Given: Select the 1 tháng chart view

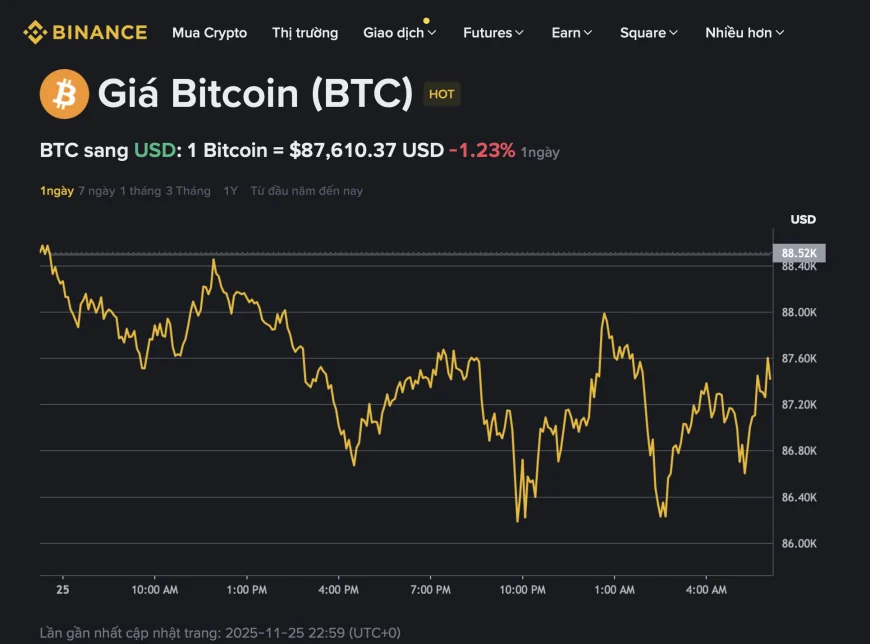Looking at the screenshot, I should (x=138, y=190).
